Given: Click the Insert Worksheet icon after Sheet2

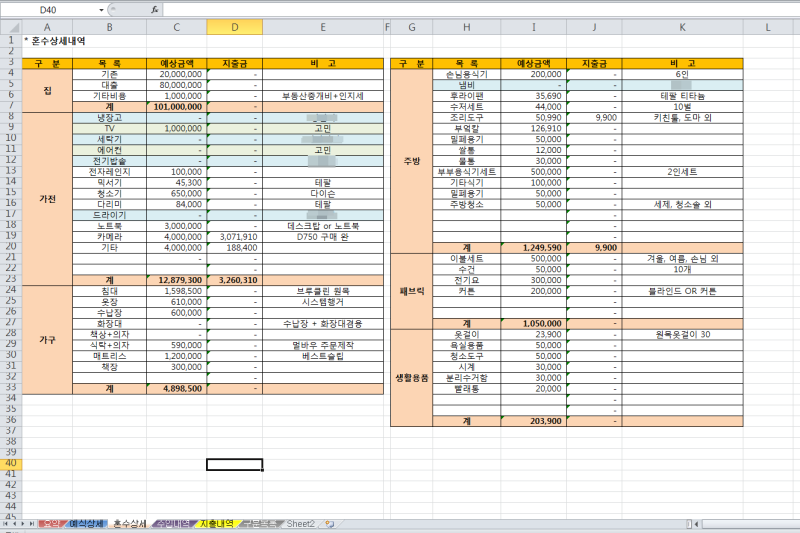Looking at the screenshot, I should [330, 524].
